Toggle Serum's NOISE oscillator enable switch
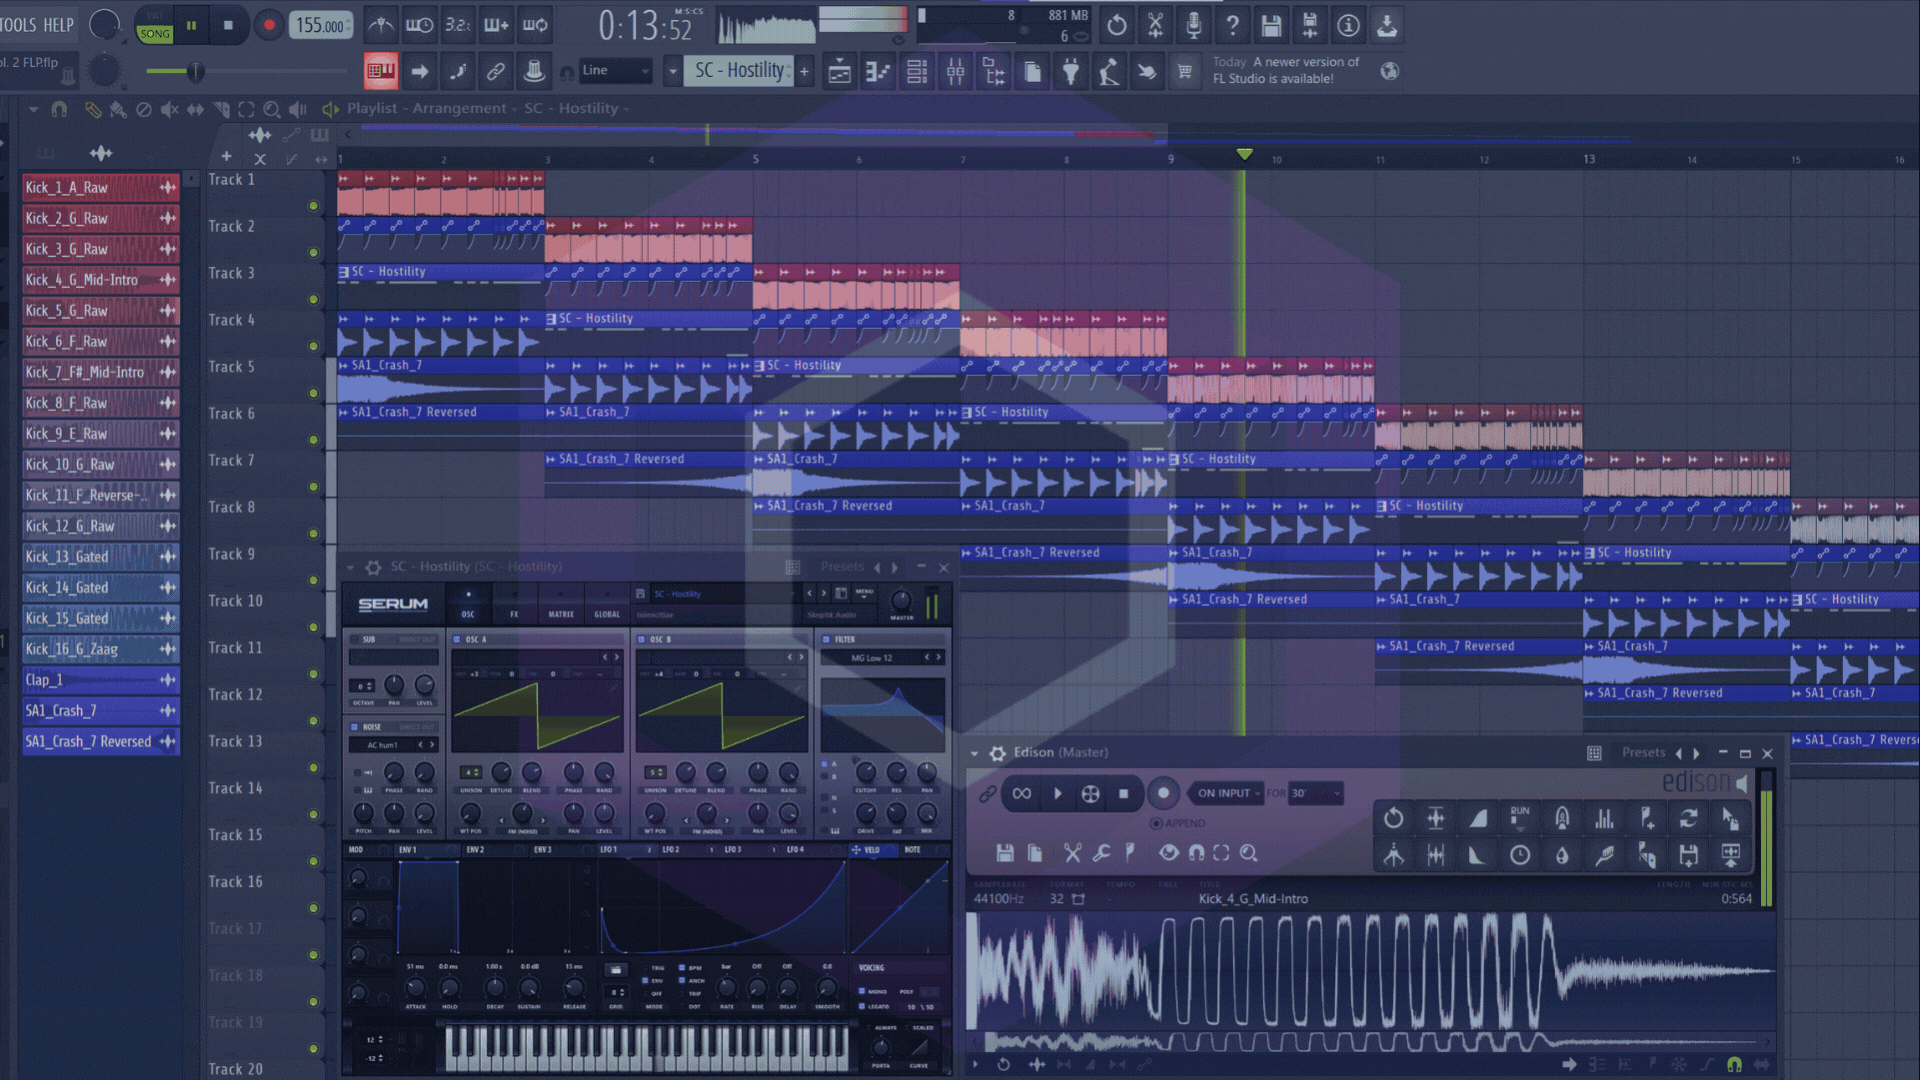This screenshot has width=1920, height=1080. (x=354, y=727)
